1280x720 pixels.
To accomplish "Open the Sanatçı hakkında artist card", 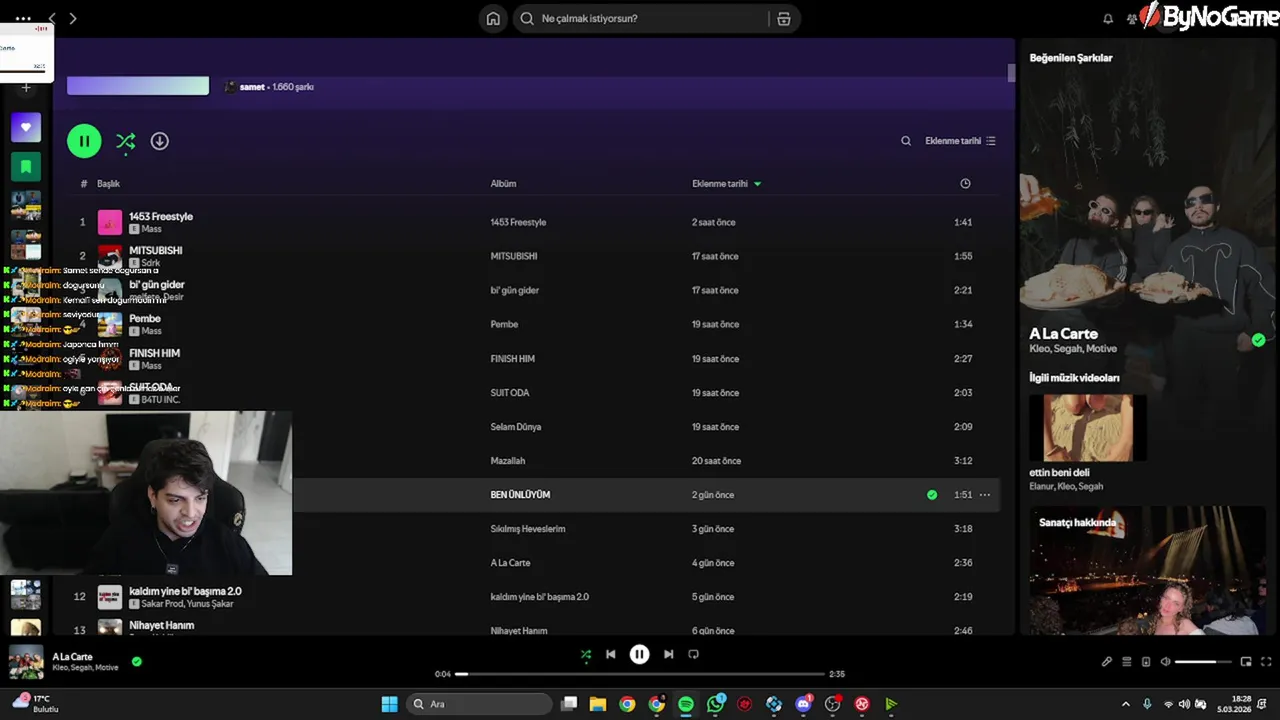I will tap(1148, 570).
